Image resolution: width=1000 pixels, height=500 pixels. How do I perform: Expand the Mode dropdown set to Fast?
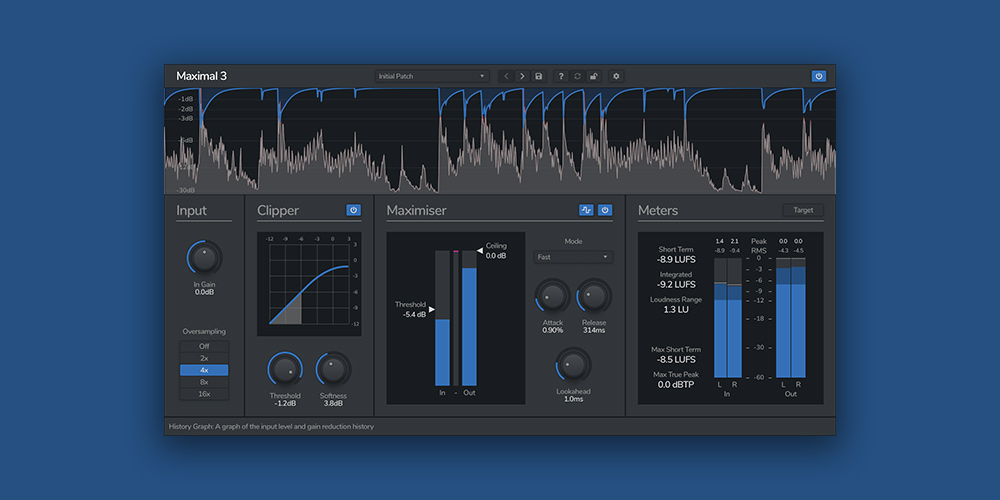[572, 257]
